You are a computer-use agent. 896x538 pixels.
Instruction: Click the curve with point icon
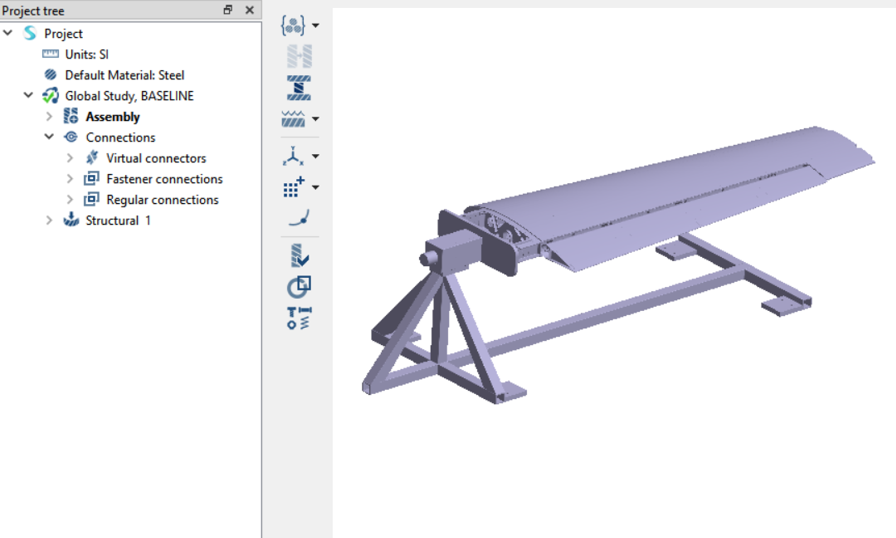tap(298, 217)
